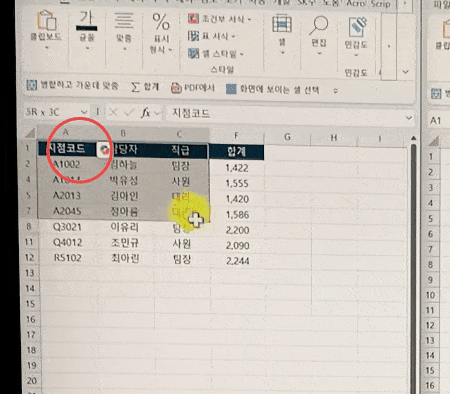Click the Name Box showing 5R x 3C
Screen dimensions: 450x394
tap(52, 112)
